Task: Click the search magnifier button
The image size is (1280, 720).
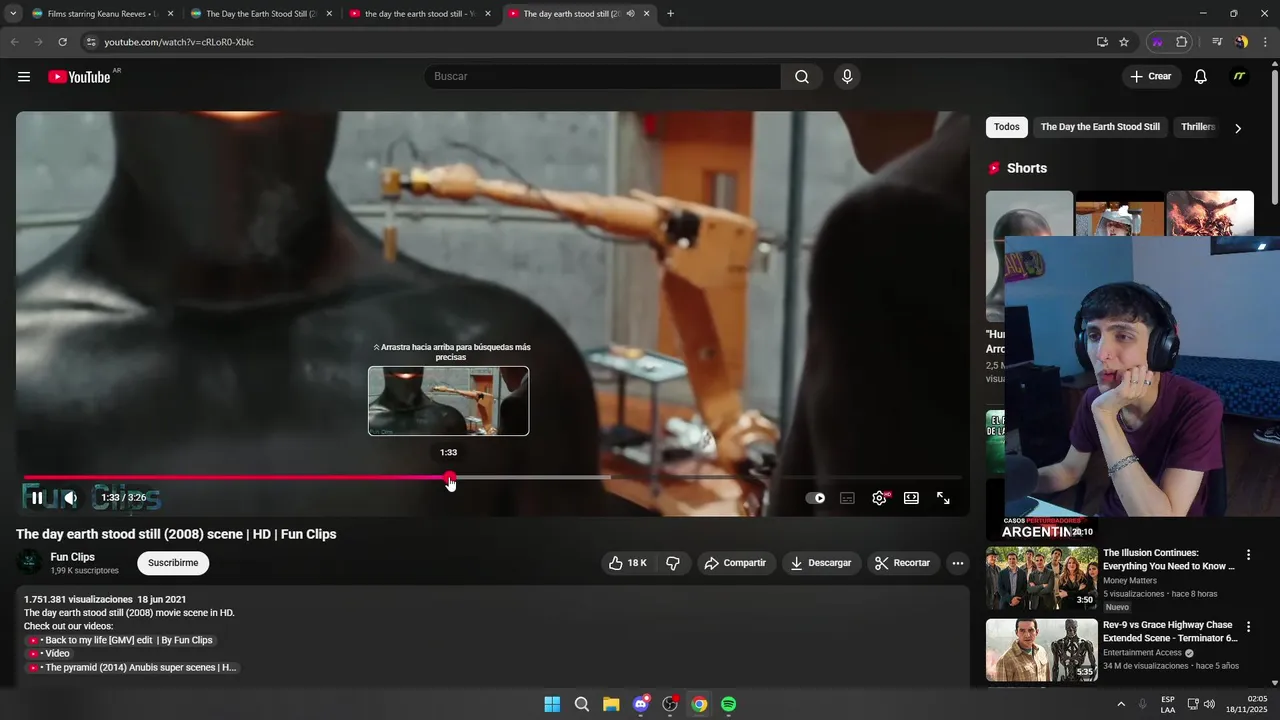Action: tap(802, 77)
